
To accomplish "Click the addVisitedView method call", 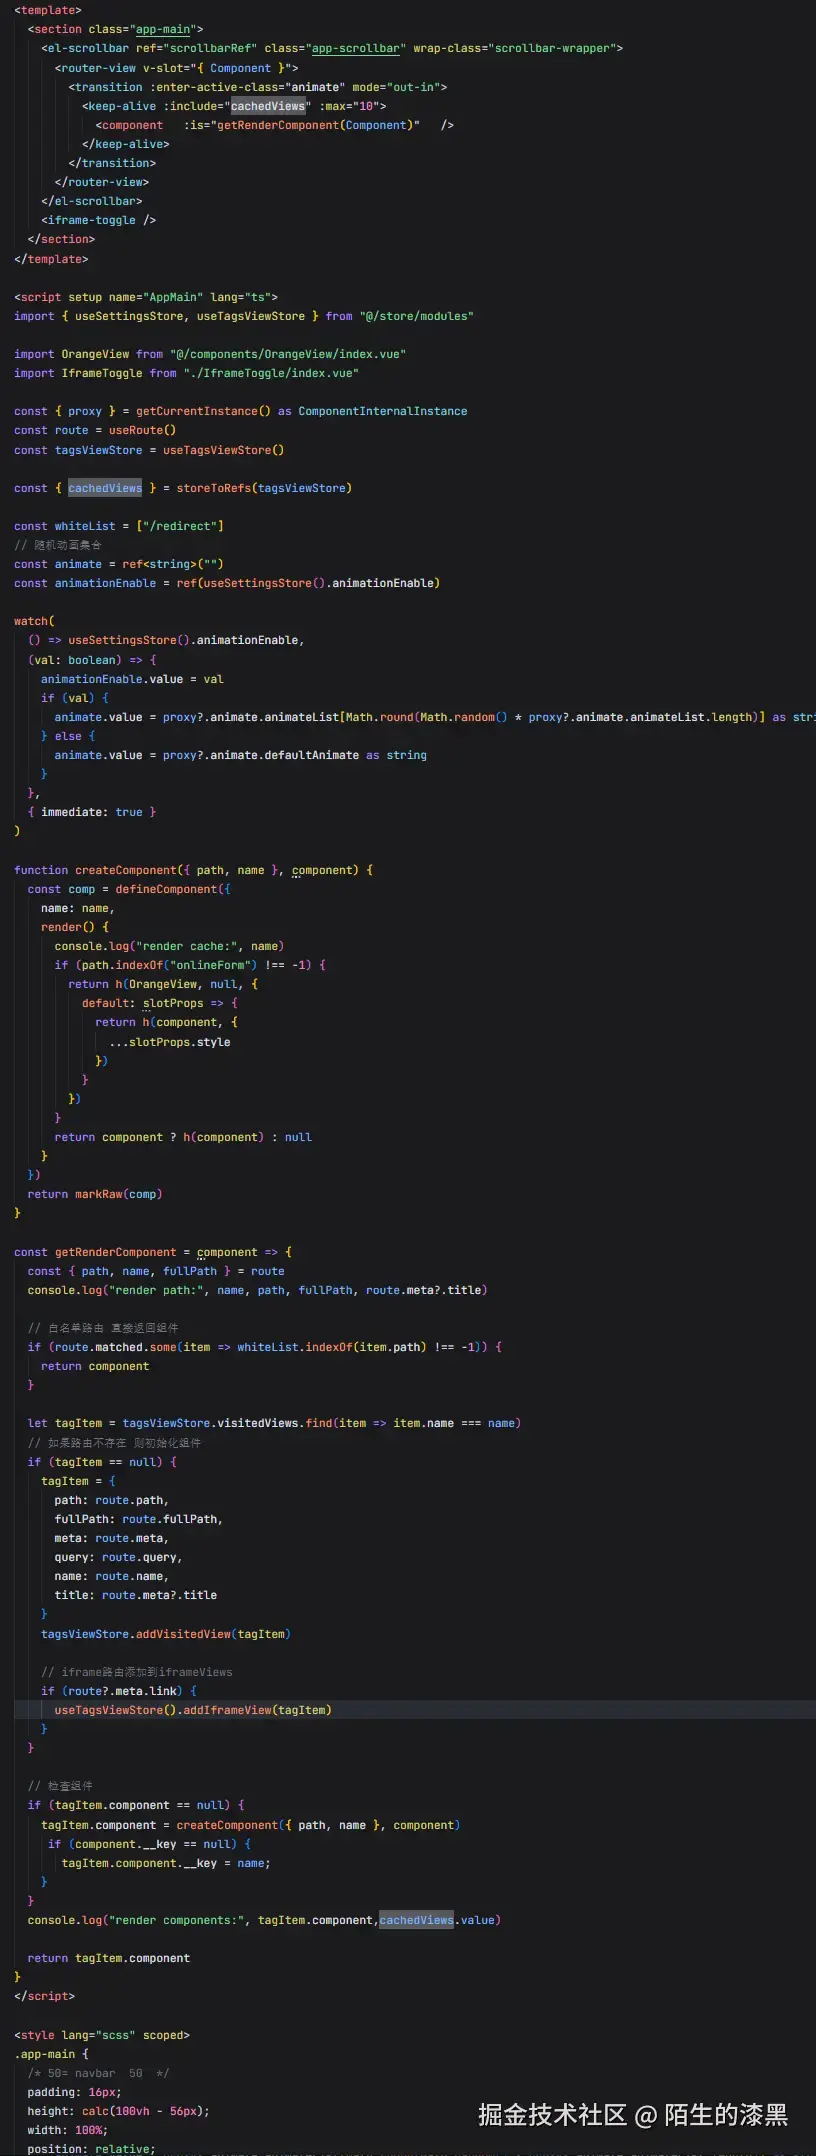I will point(183,1634).
